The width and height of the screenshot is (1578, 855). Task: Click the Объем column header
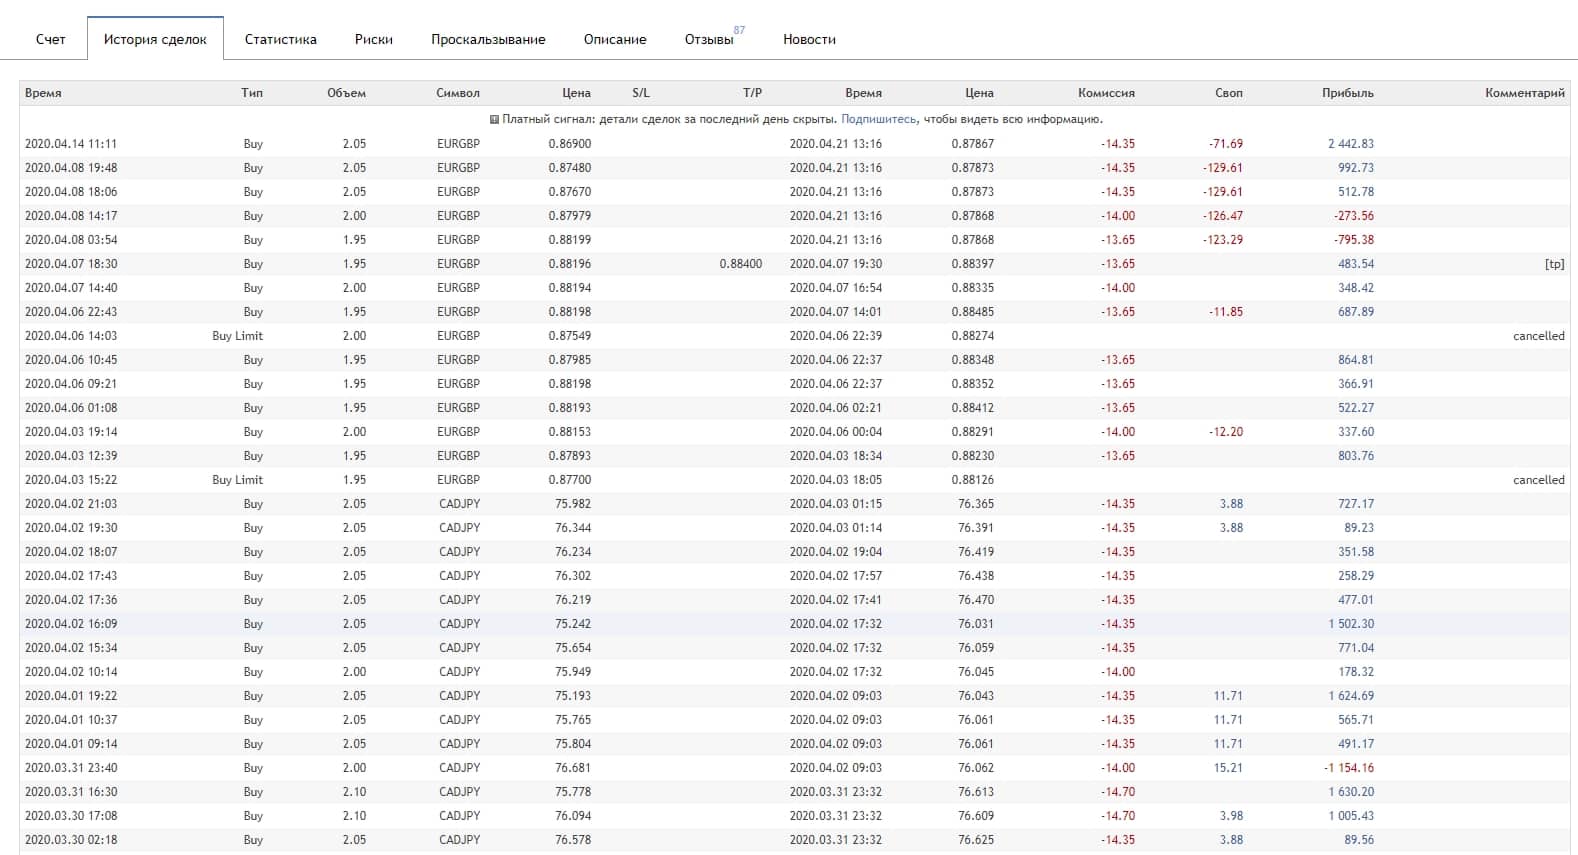tap(346, 93)
